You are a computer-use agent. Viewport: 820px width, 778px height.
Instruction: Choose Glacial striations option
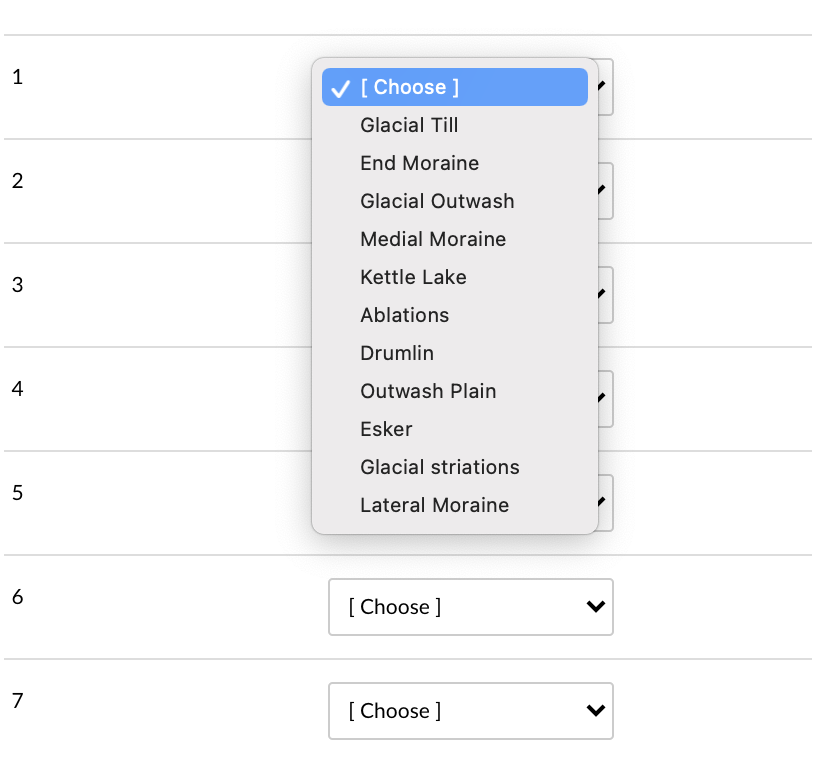[x=440, y=467]
